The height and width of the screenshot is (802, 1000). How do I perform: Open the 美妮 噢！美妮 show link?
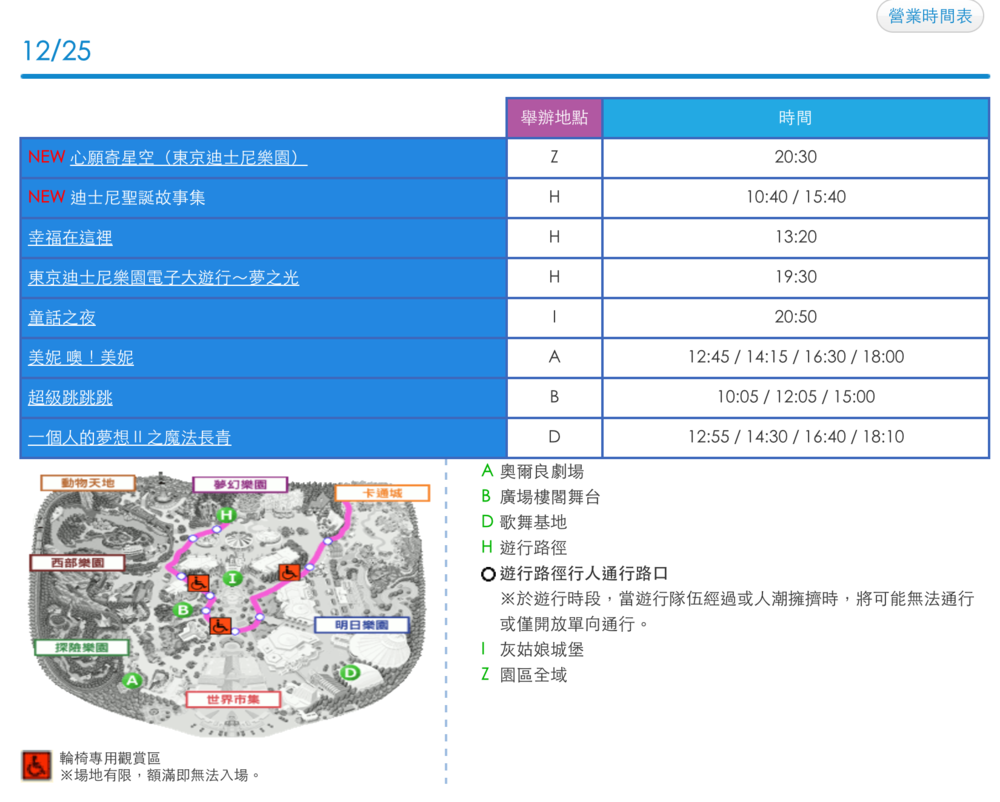(x=81, y=357)
